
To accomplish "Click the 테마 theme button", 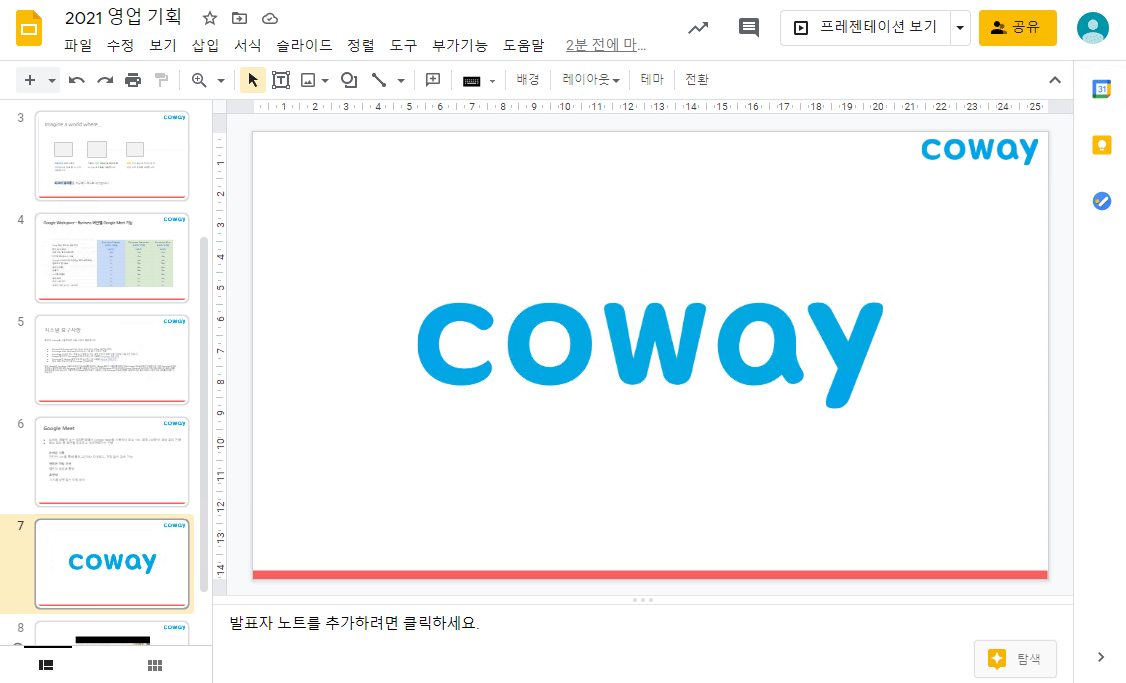I will (x=652, y=80).
